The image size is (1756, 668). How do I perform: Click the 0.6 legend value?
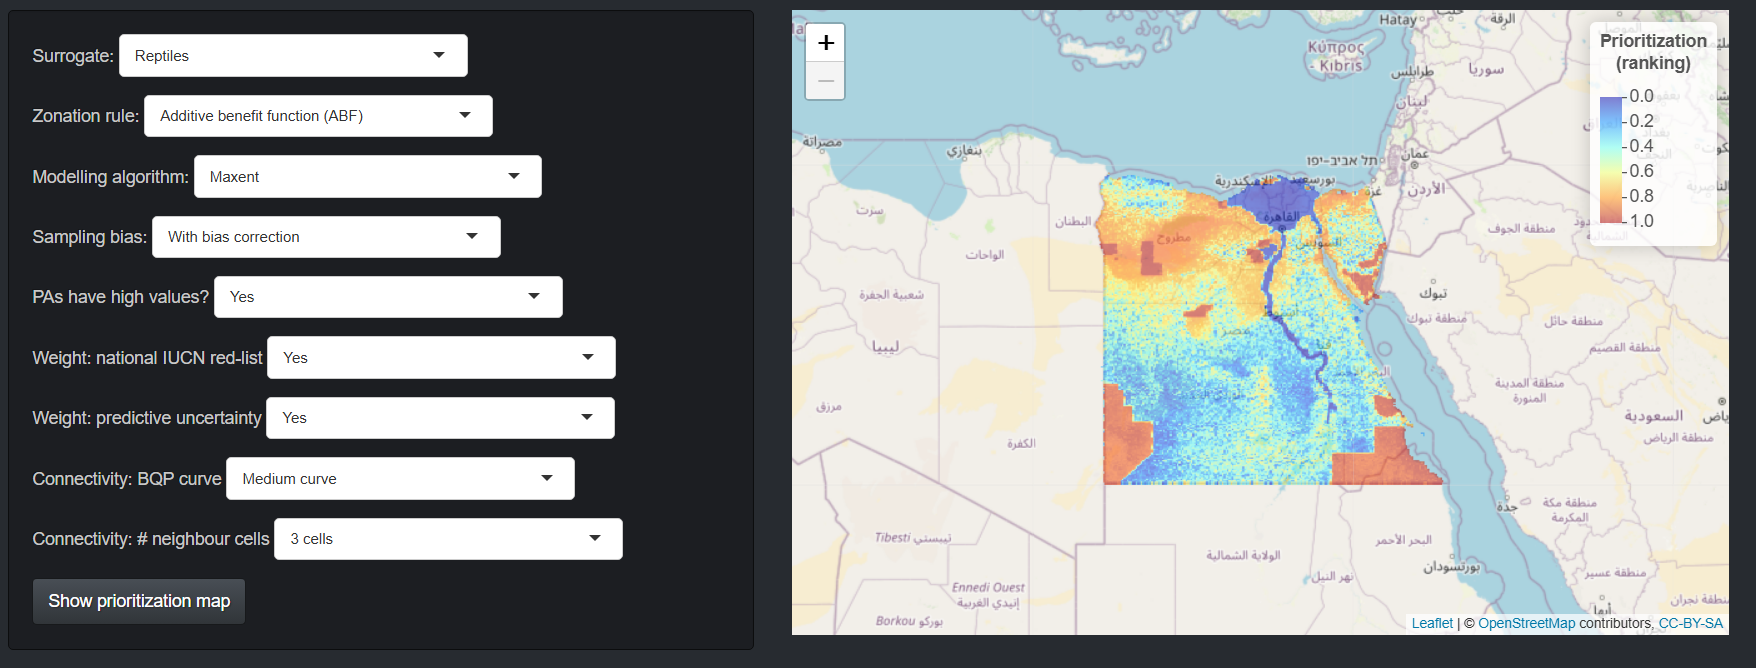tap(1641, 171)
